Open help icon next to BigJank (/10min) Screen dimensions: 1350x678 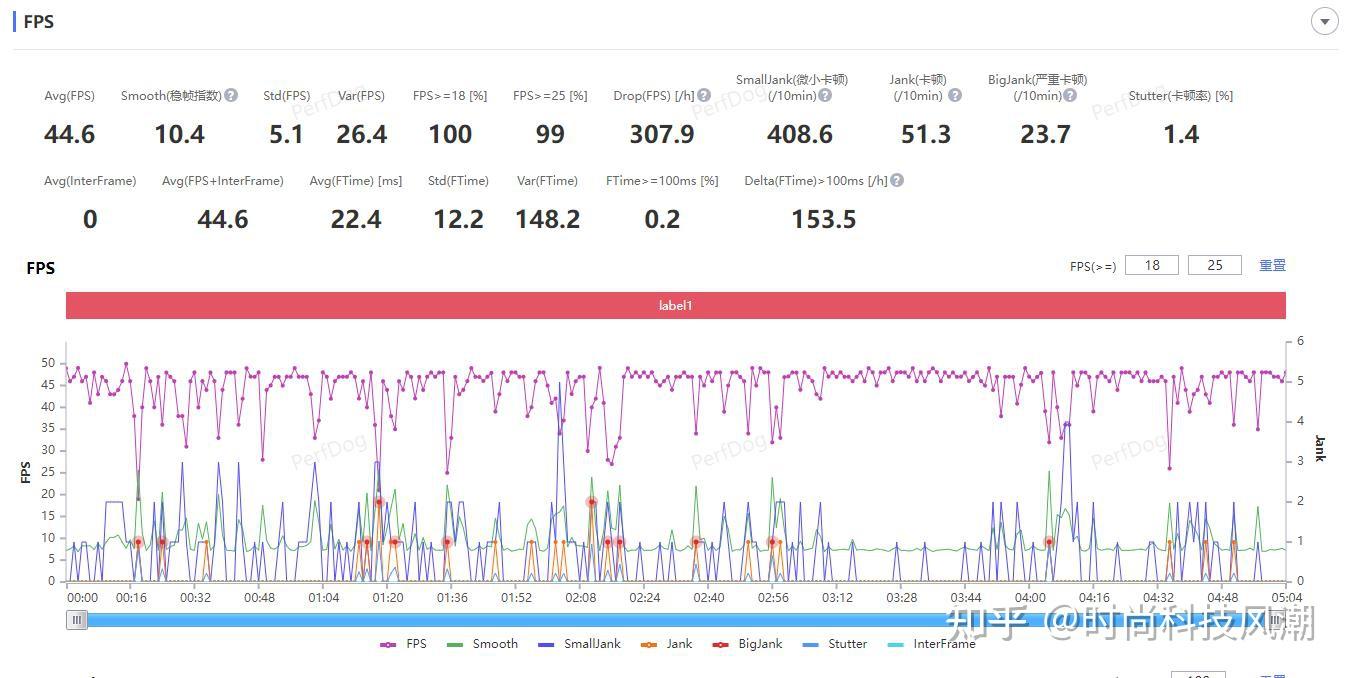[1070, 96]
